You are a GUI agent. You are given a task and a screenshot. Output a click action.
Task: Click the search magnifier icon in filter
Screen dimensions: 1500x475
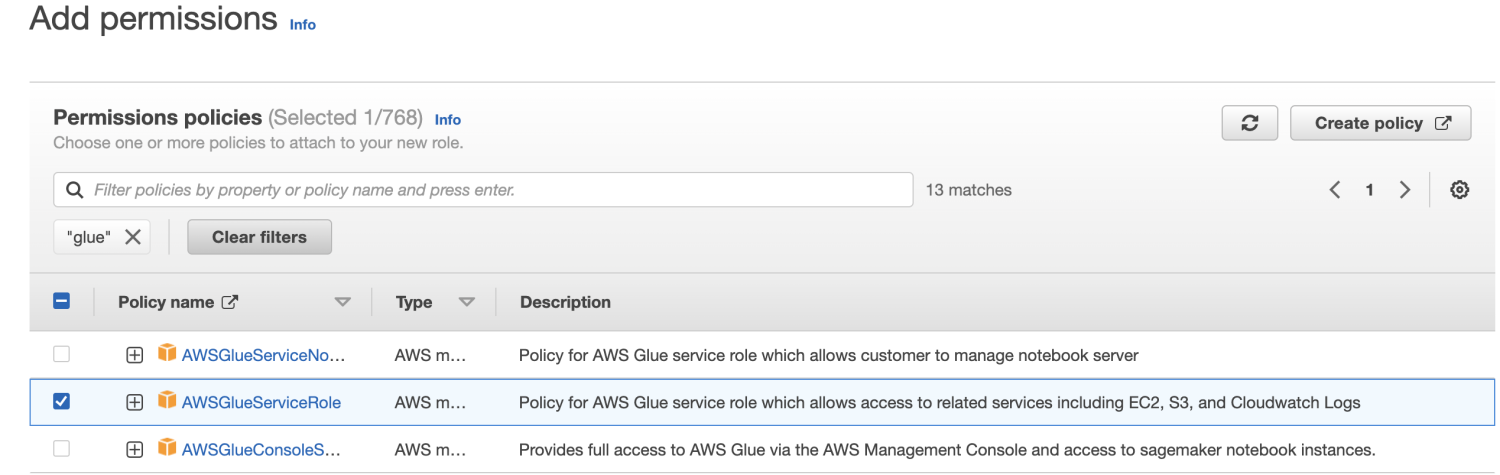(x=74, y=190)
